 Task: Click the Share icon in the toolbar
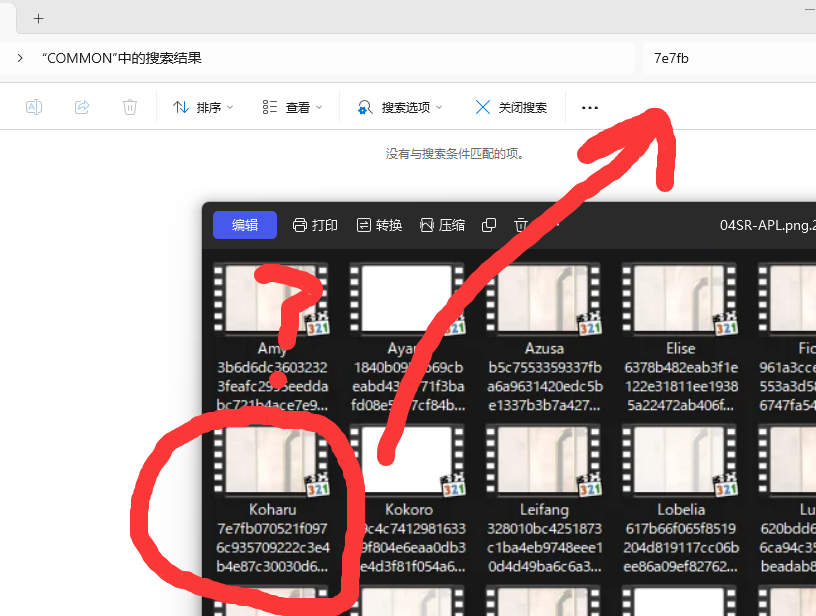click(x=82, y=107)
